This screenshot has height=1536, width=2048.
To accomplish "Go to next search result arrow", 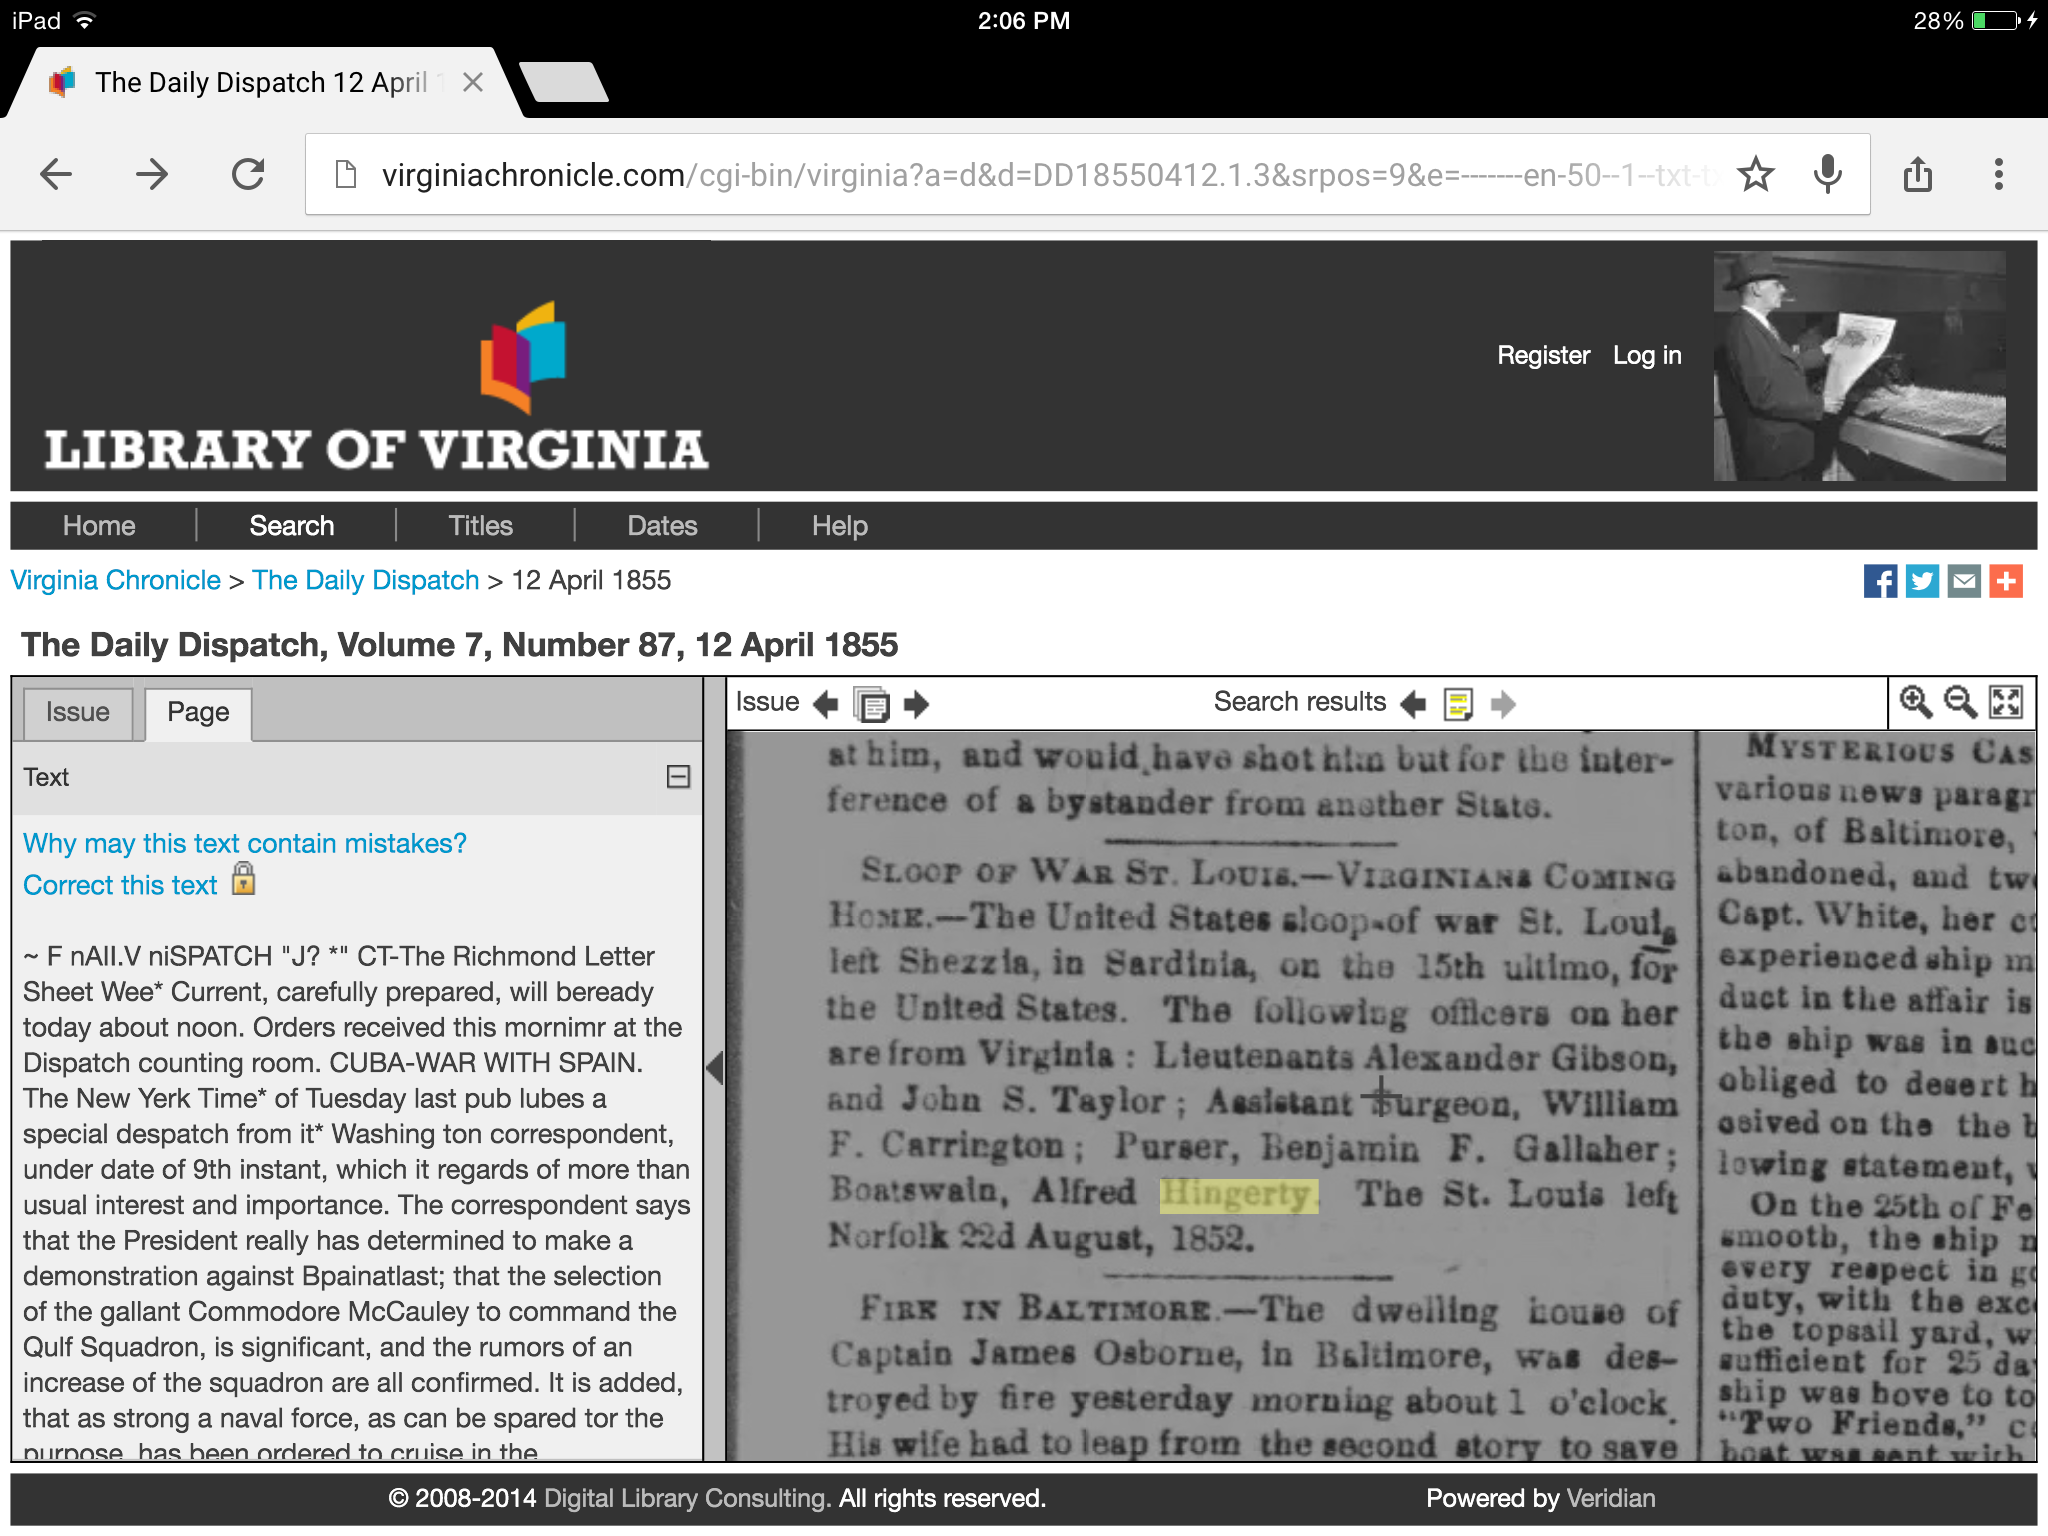I will tap(1503, 704).
